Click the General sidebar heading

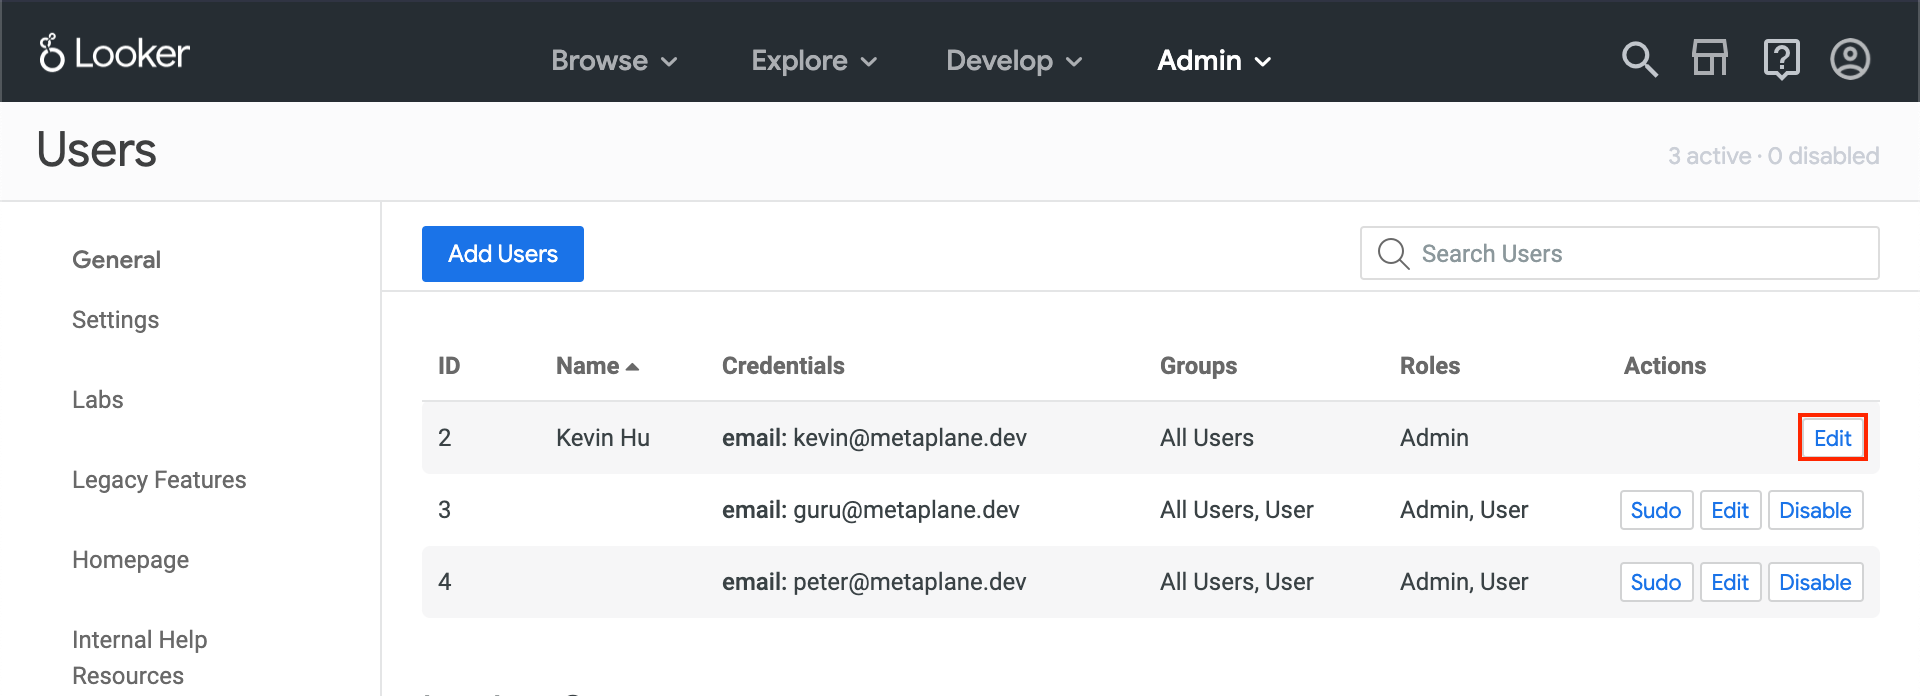pyautogui.click(x=116, y=260)
